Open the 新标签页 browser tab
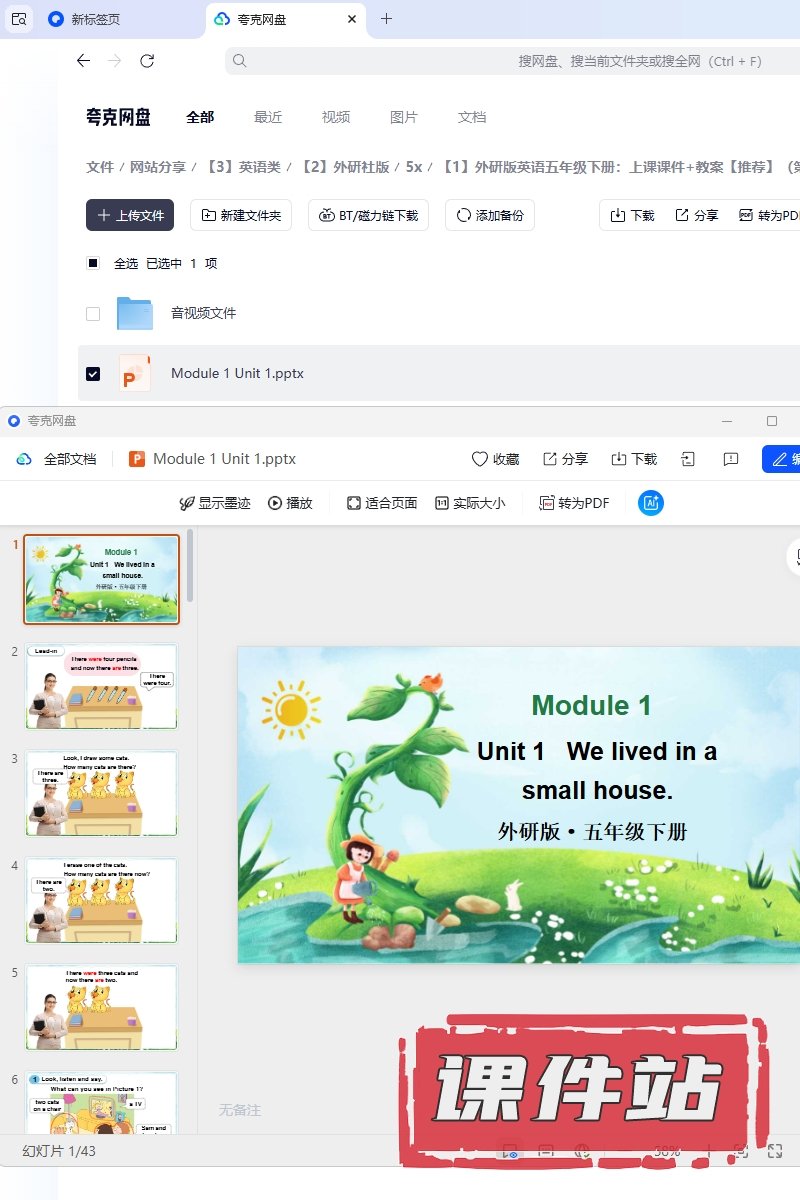Screen dimensions: 800x1200 click(x=95, y=19)
